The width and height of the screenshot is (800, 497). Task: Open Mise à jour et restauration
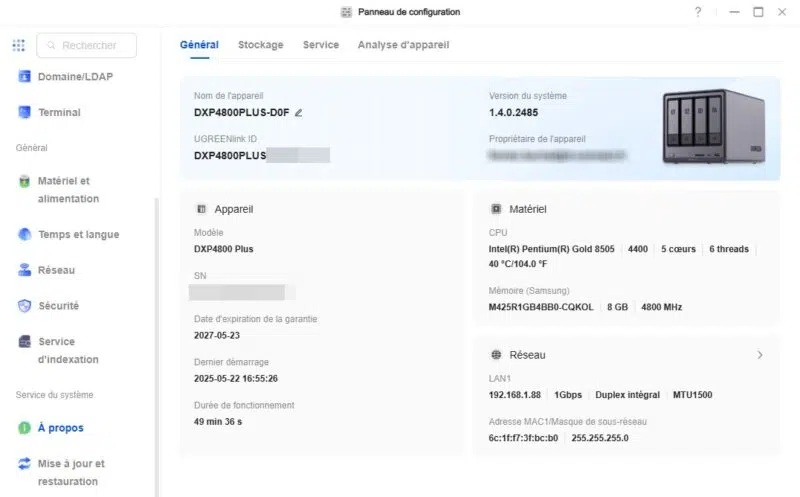coord(71,473)
